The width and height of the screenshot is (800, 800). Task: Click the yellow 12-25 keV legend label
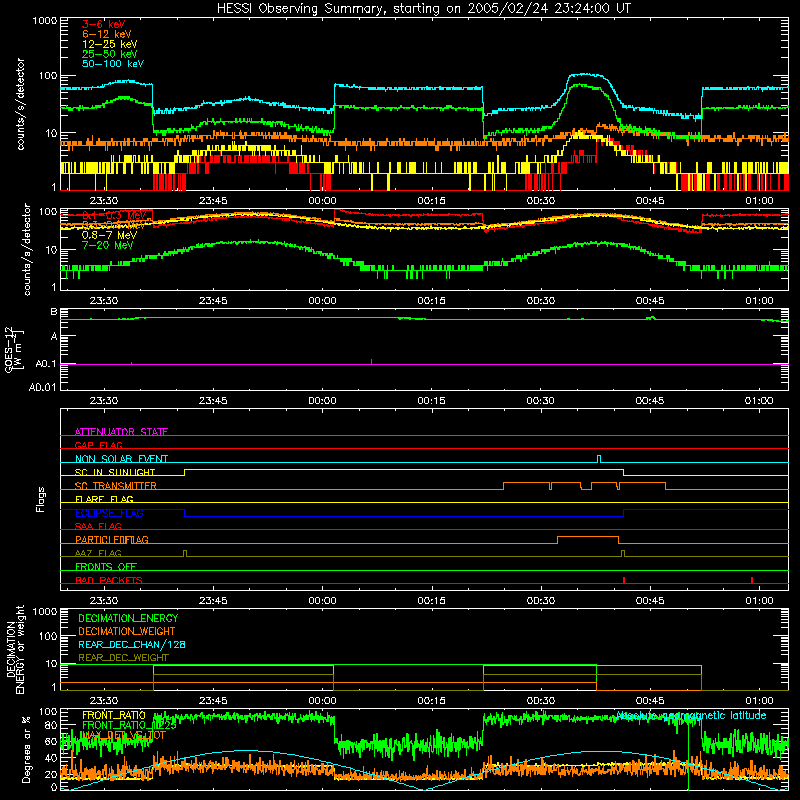point(109,44)
